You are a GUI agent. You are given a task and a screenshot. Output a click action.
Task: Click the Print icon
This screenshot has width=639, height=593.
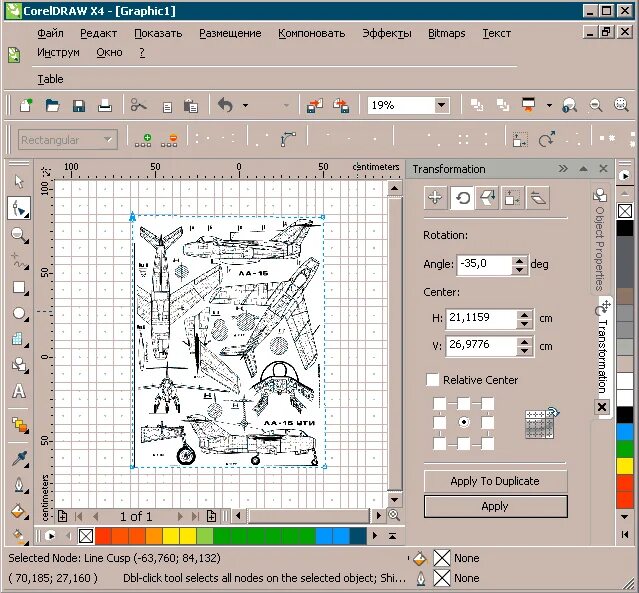[105, 106]
